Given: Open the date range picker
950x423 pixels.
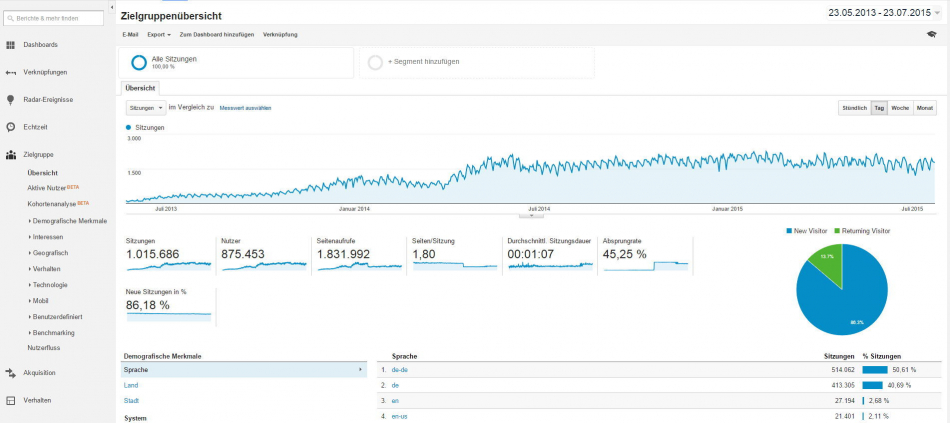Looking at the screenshot, I should pyautogui.click(x=885, y=13).
